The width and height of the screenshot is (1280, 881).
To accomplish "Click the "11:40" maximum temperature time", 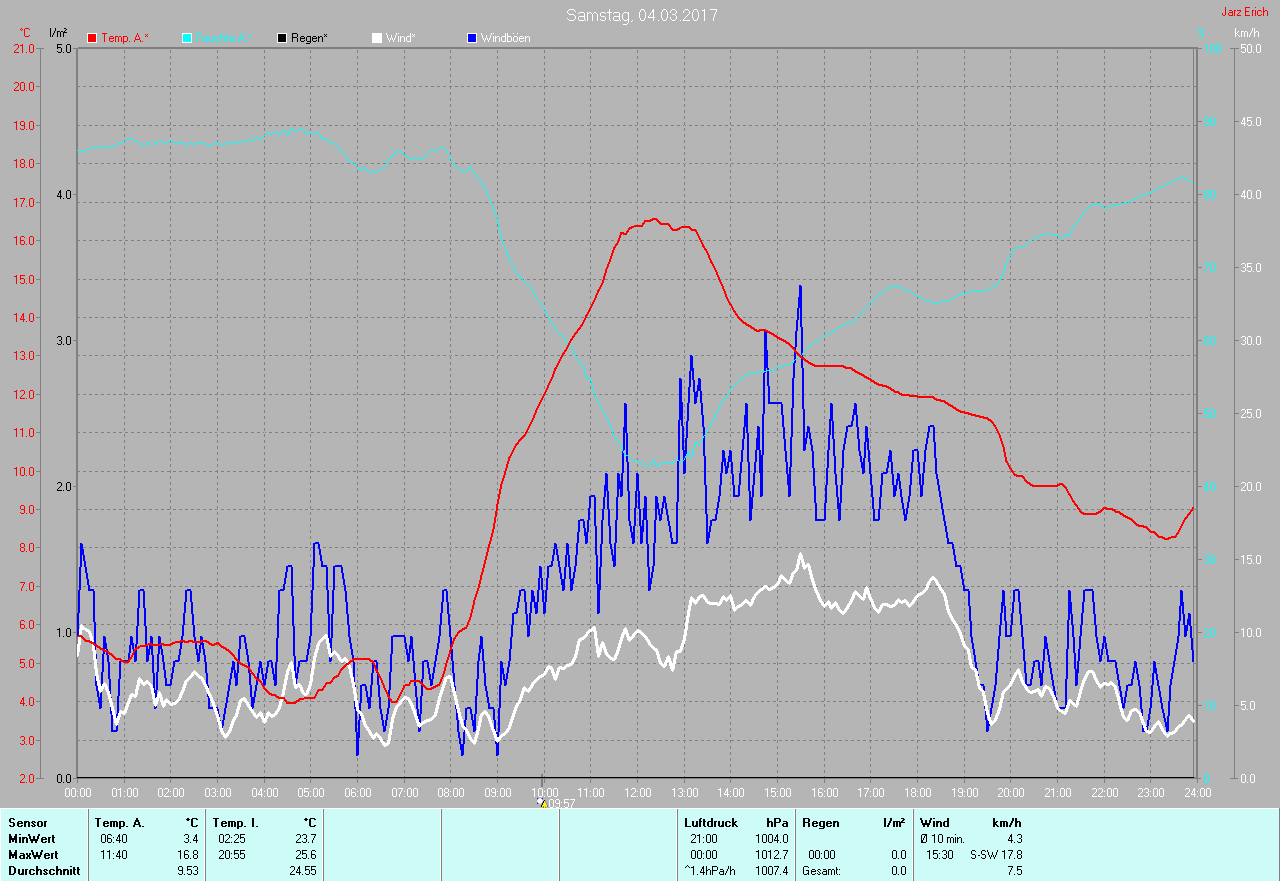I will coord(114,855).
